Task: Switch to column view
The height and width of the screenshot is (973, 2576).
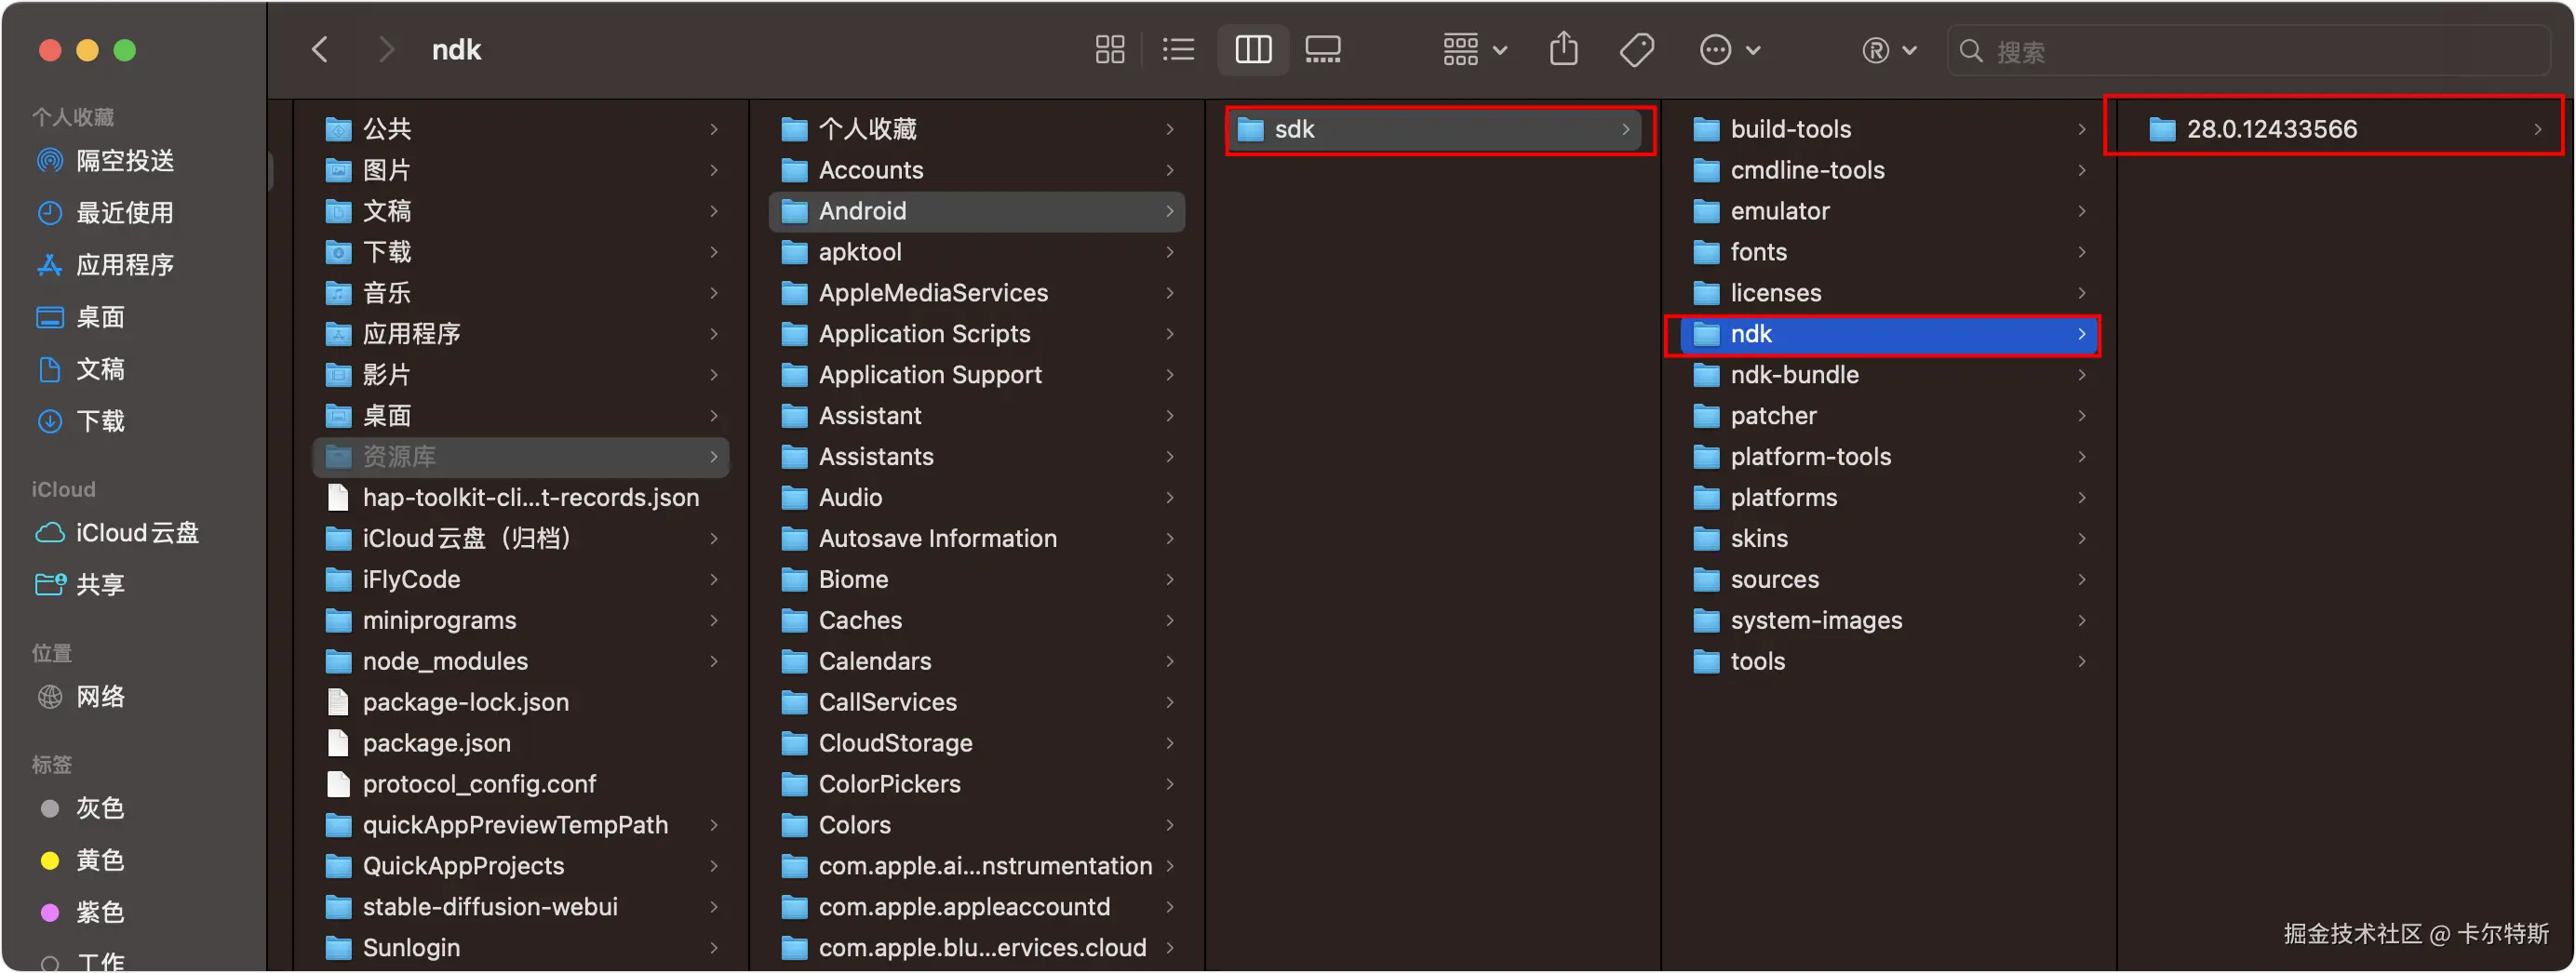Action: pyautogui.click(x=1253, y=49)
